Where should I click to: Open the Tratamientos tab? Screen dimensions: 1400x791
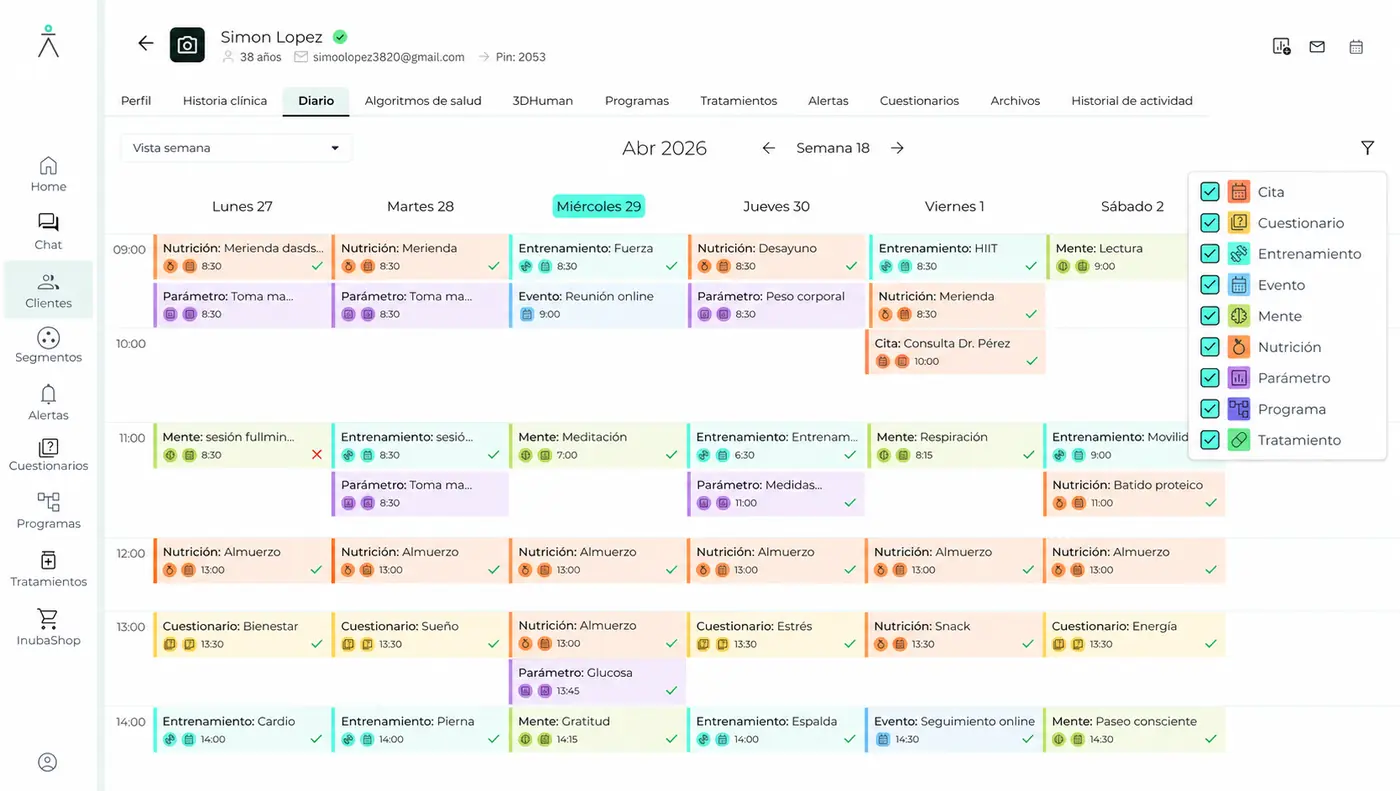739,101
